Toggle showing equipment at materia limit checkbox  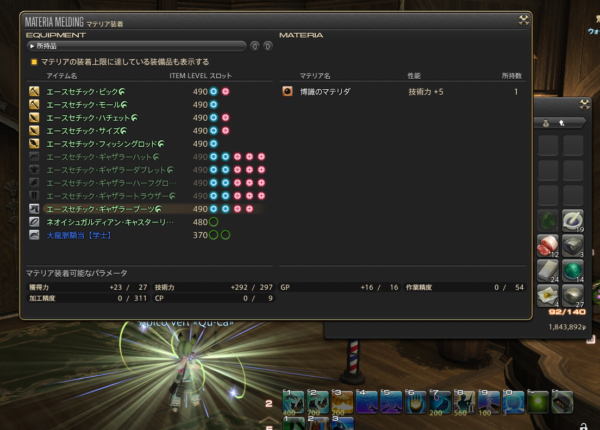pyautogui.click(x=33, y=61)
